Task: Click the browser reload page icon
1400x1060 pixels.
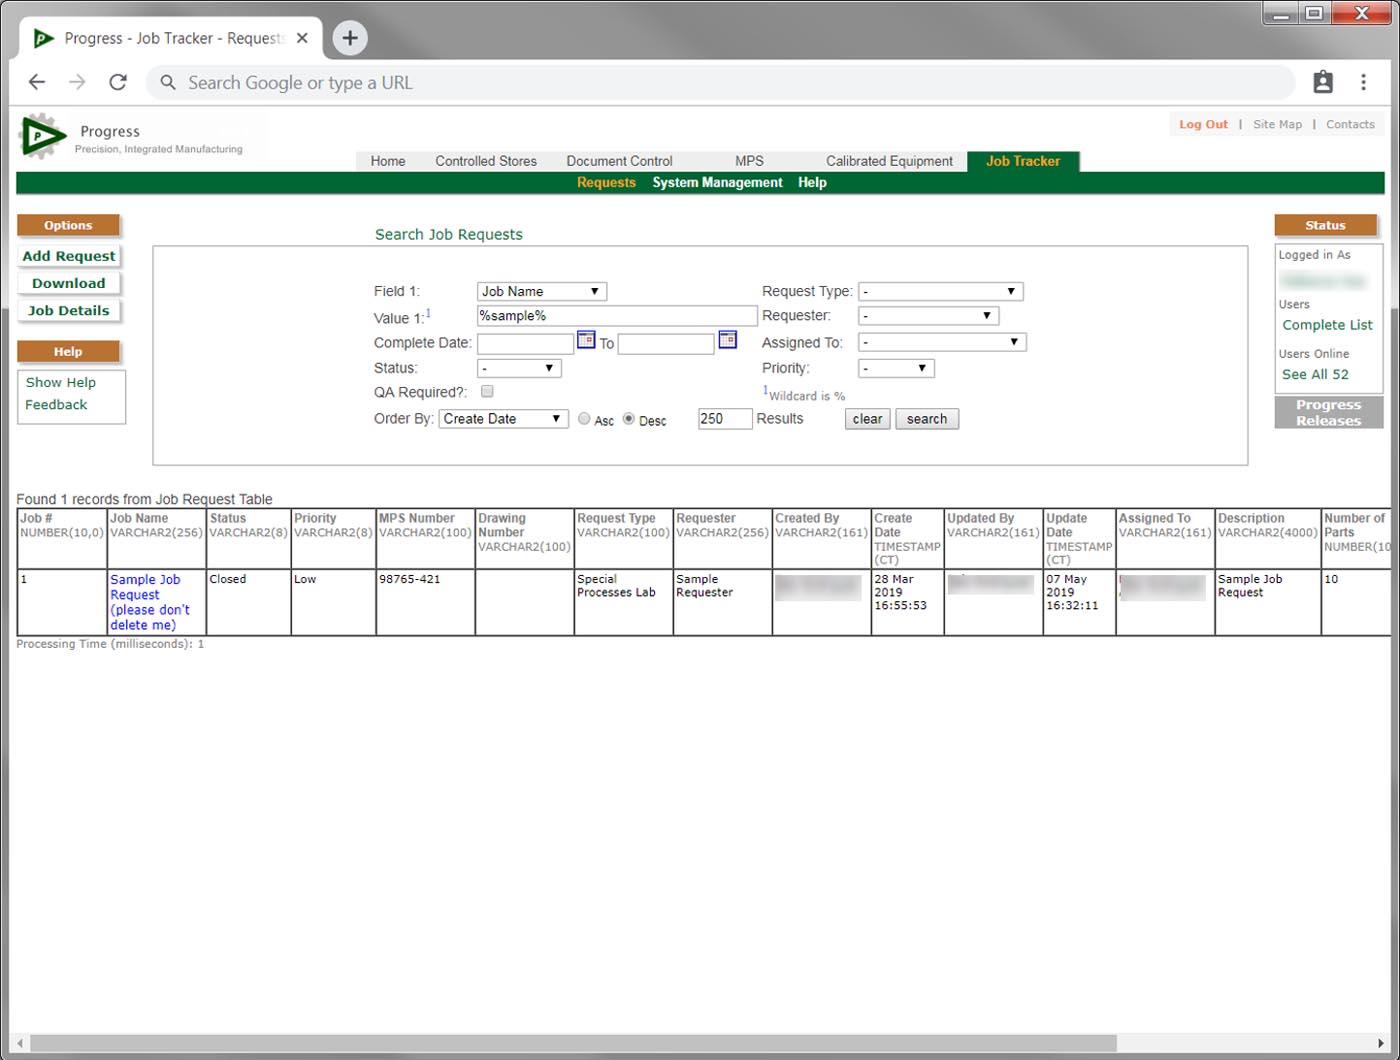Action: point(118,83)
